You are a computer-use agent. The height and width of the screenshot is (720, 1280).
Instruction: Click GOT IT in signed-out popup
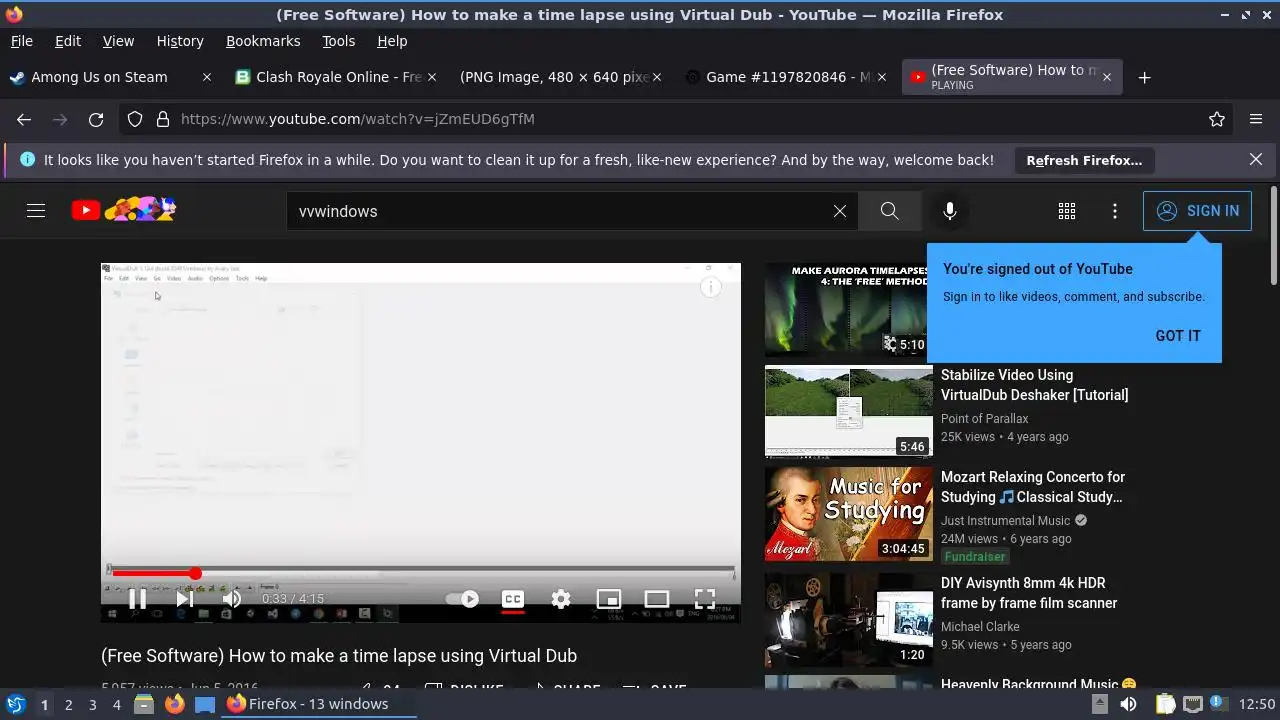point(1178,336)
